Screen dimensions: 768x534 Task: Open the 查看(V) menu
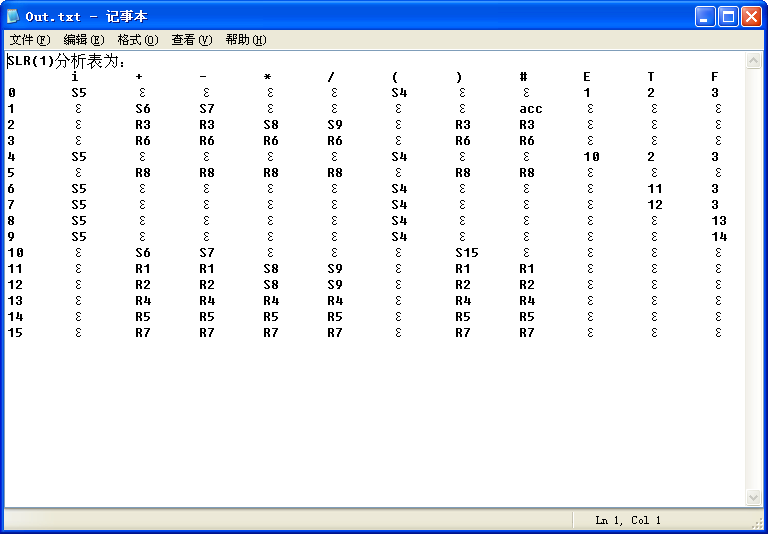[192, 40]
